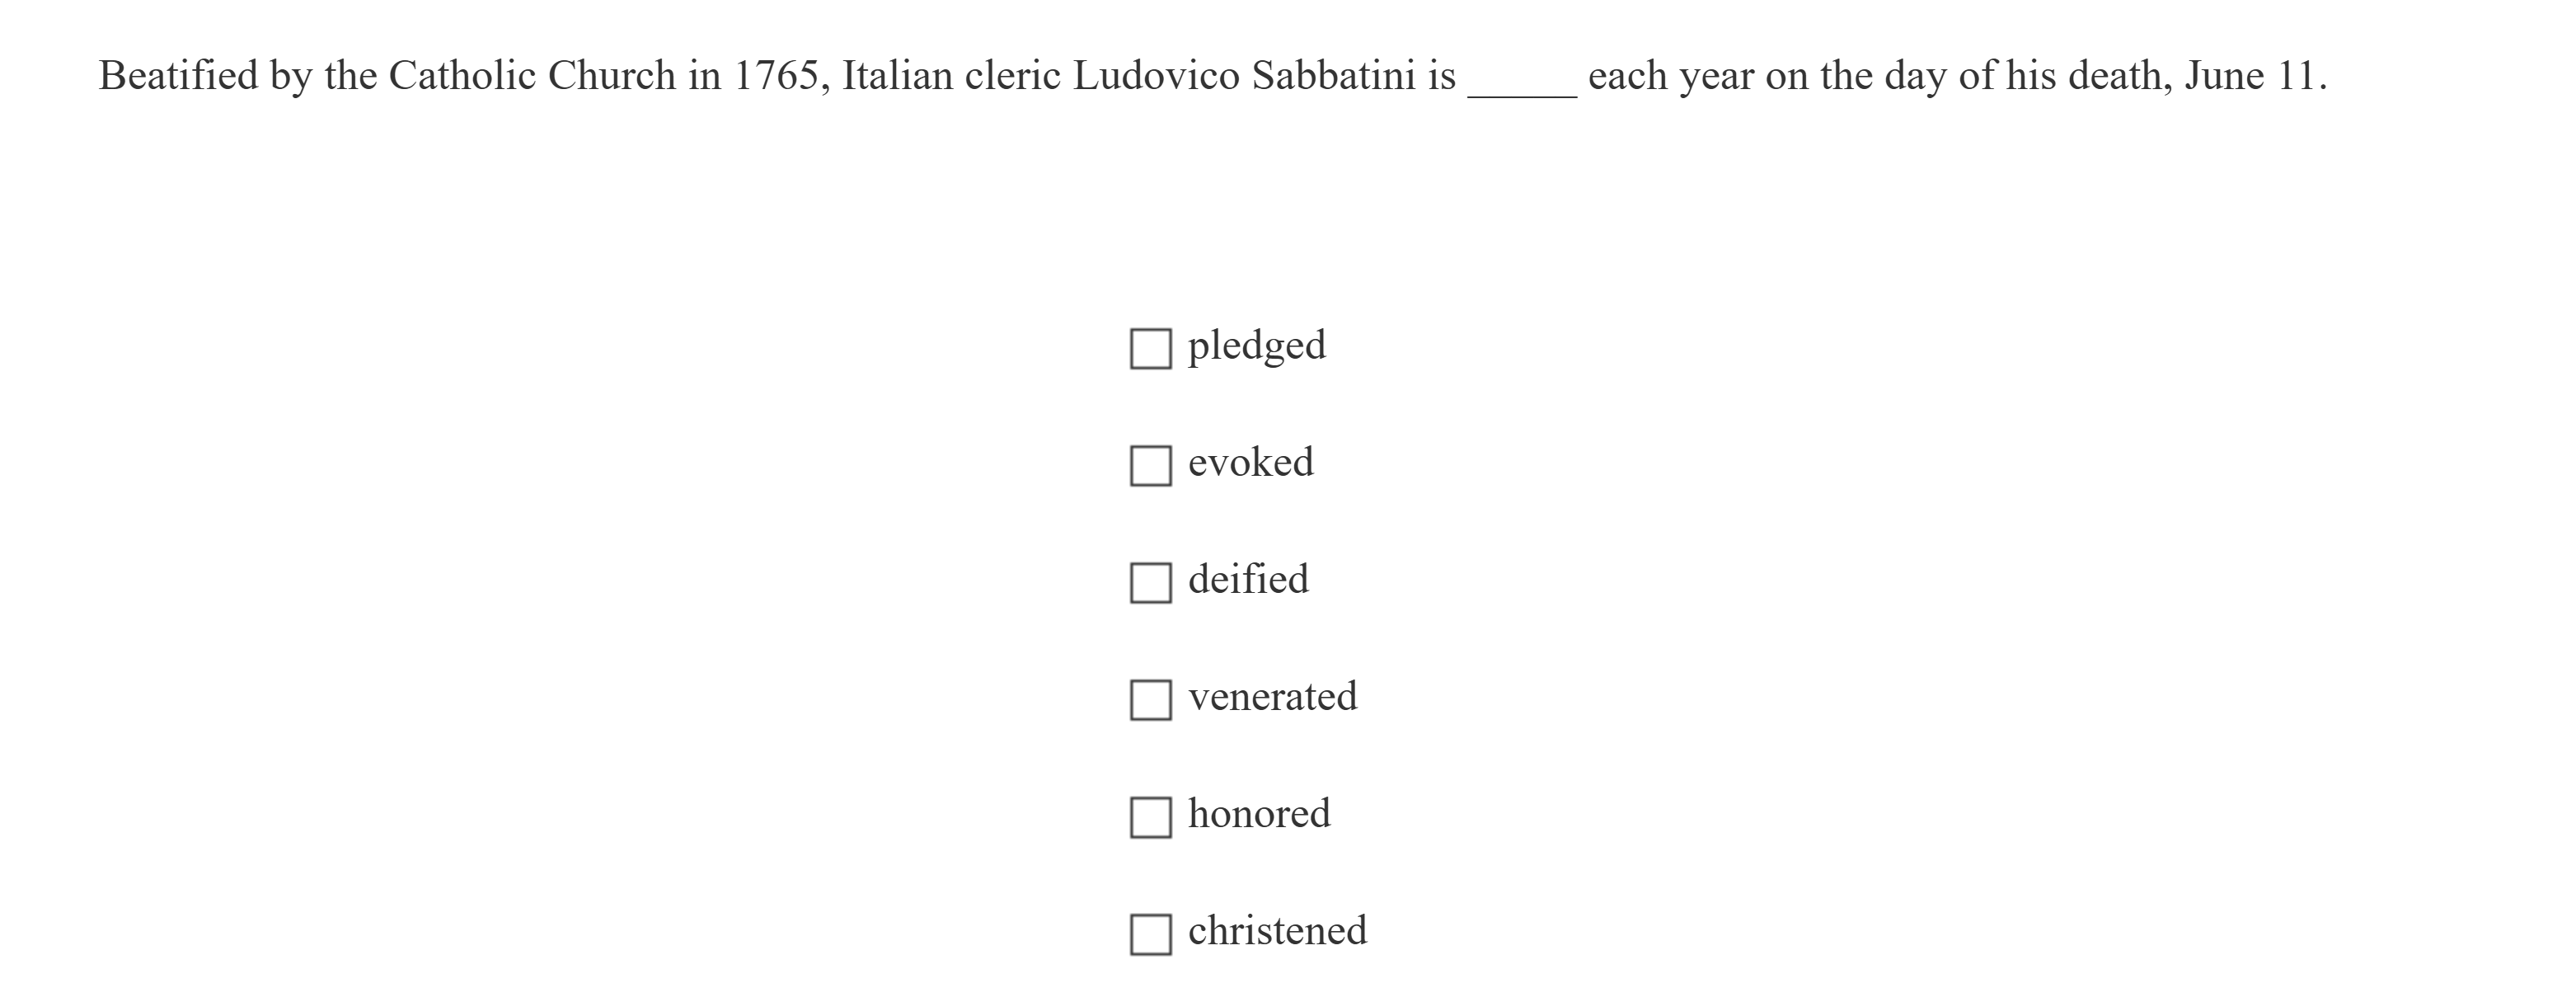Click the 'venerated' option label
The width and height of the screenshot is (2576, 983).
1272,697
